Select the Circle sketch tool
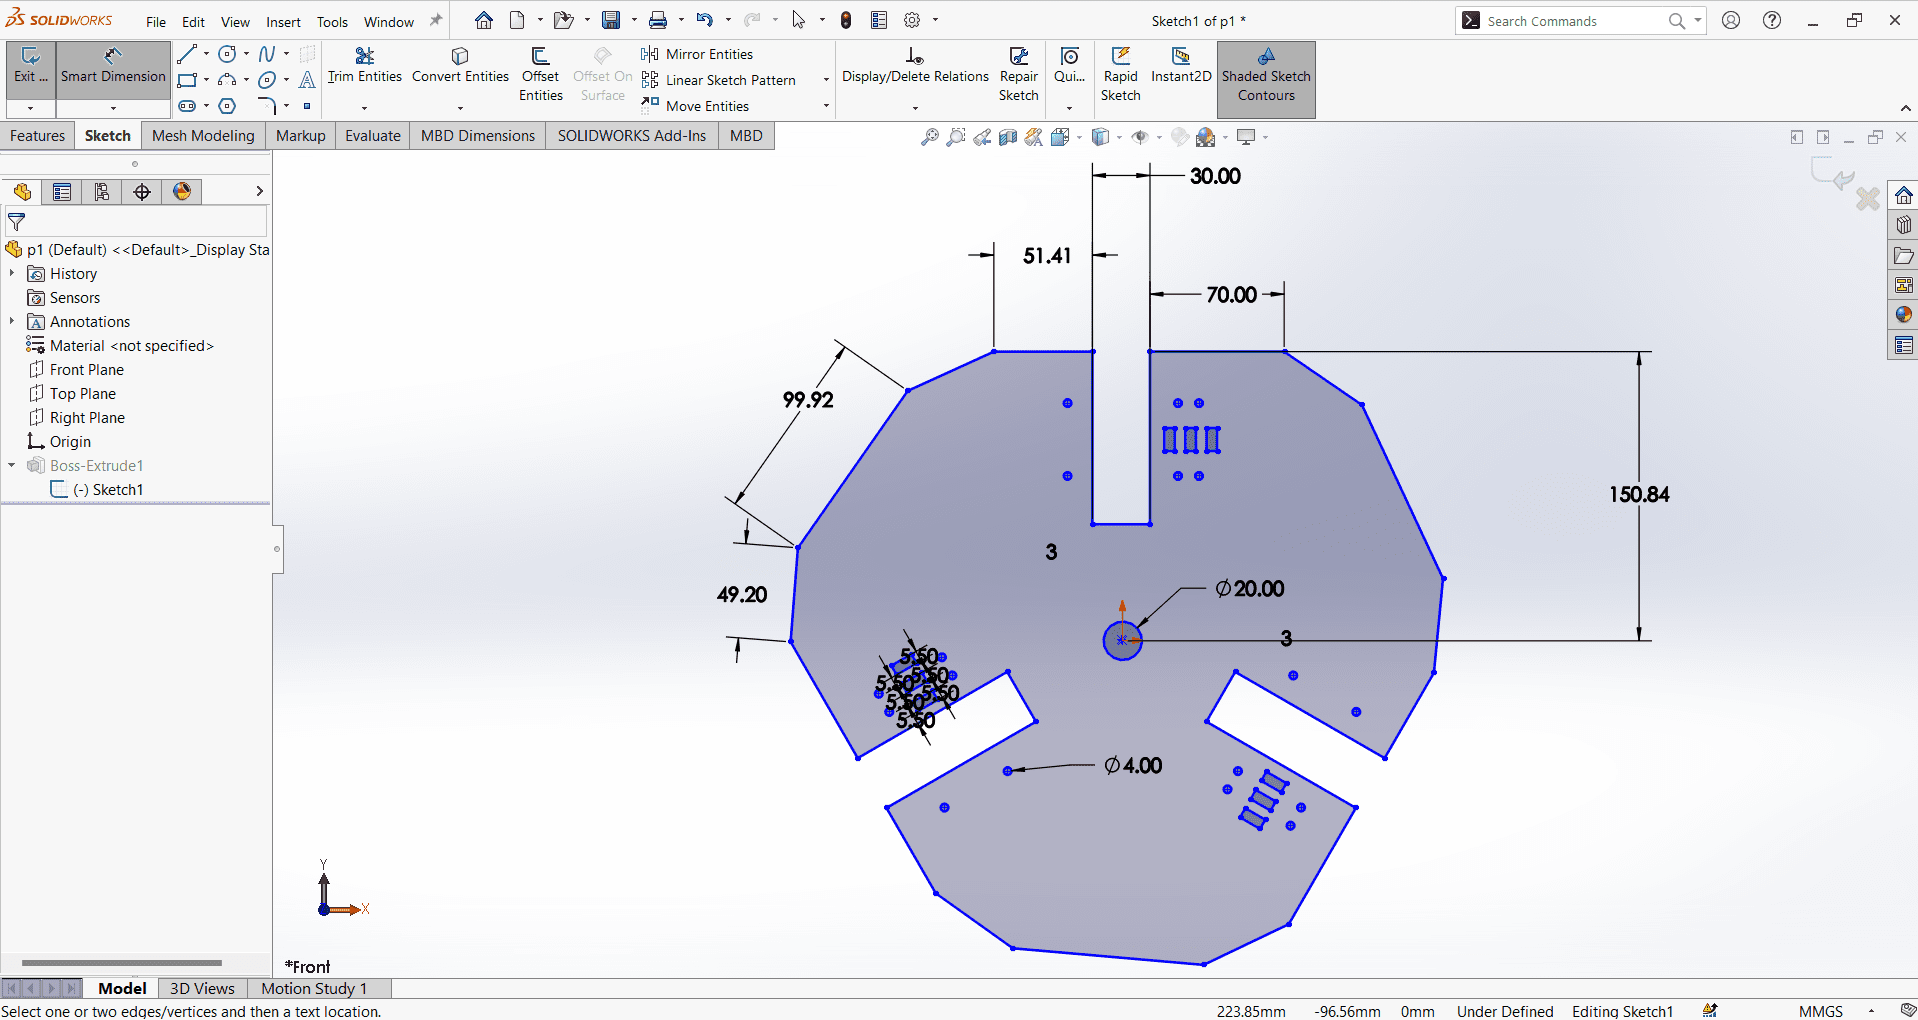The width and height of the screenshot is (1918, 1020). point(228,54)
